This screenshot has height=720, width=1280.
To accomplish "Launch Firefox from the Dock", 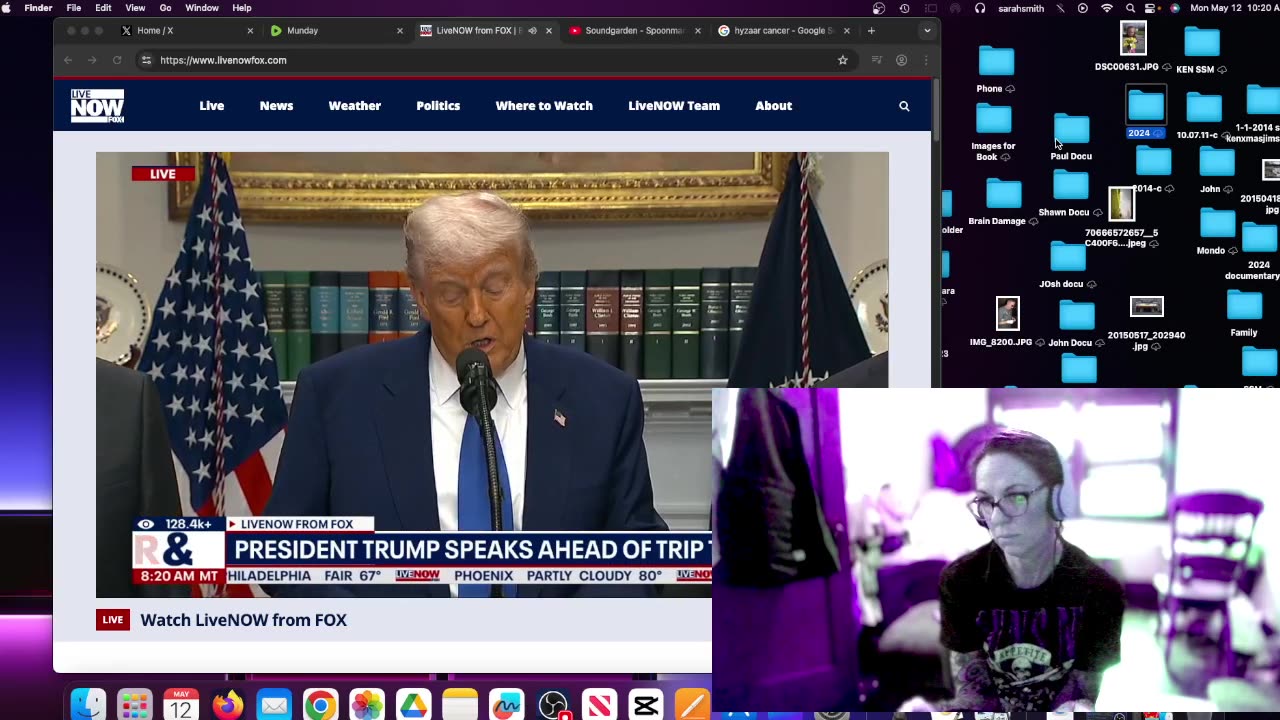I will point(227,705).
